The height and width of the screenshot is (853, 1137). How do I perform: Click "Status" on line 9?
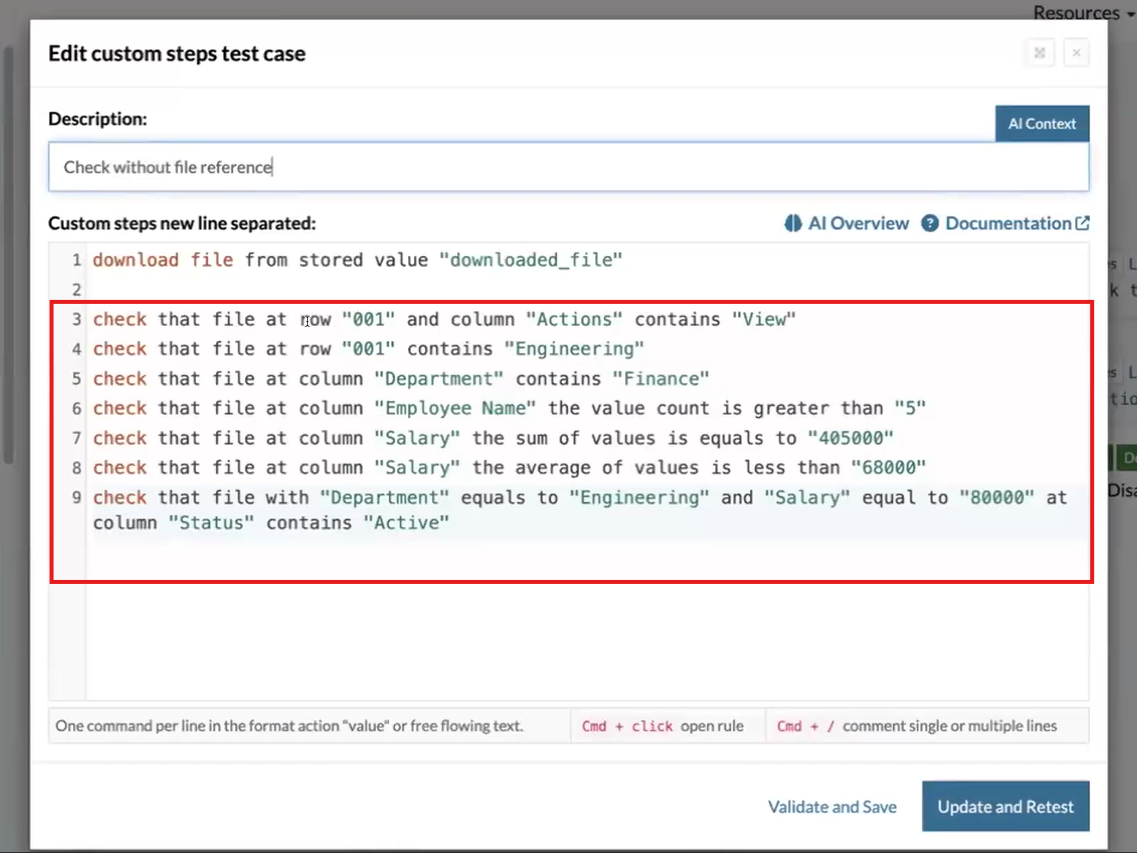[x=211, y=523]
